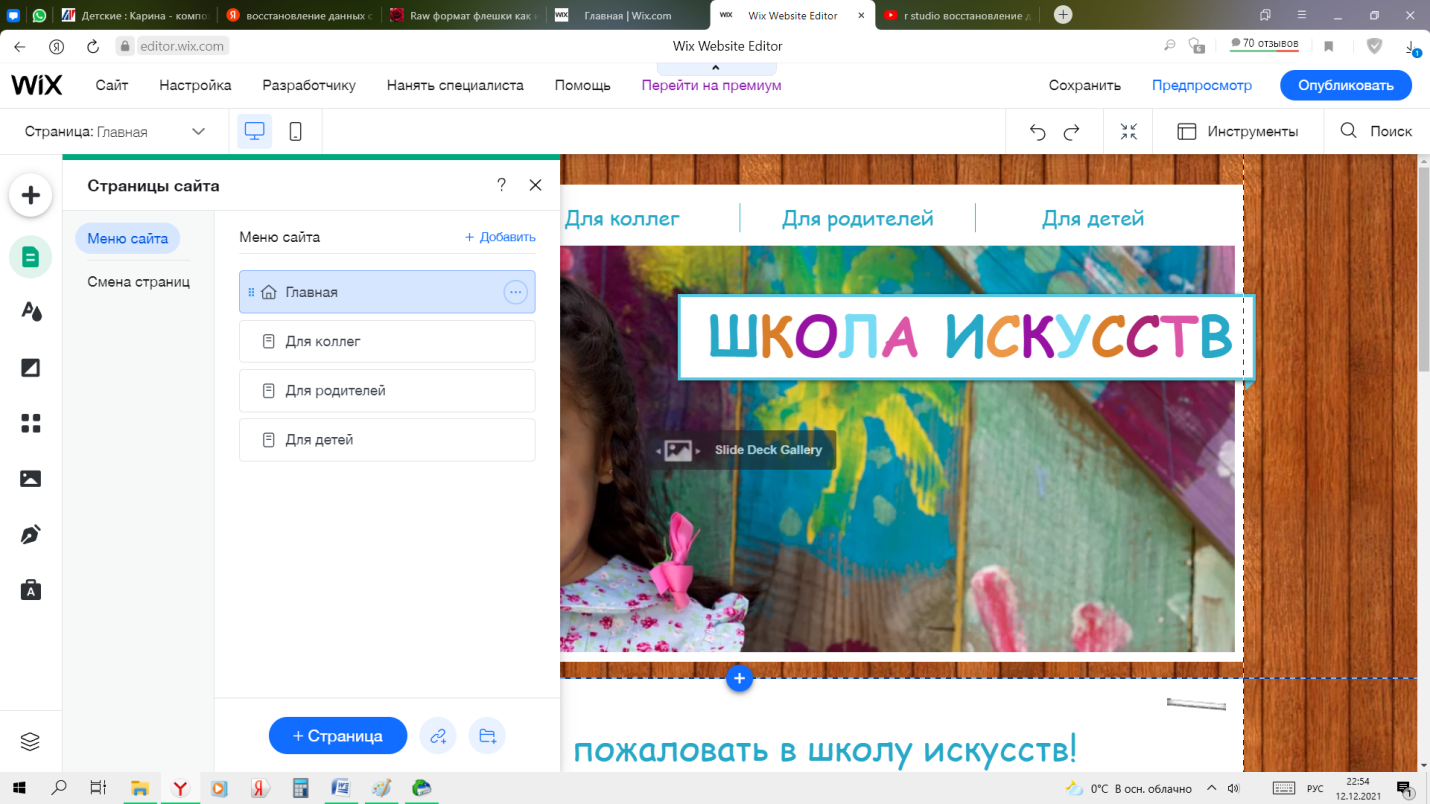Click the Опубликовать button

tap(1346, 85)
